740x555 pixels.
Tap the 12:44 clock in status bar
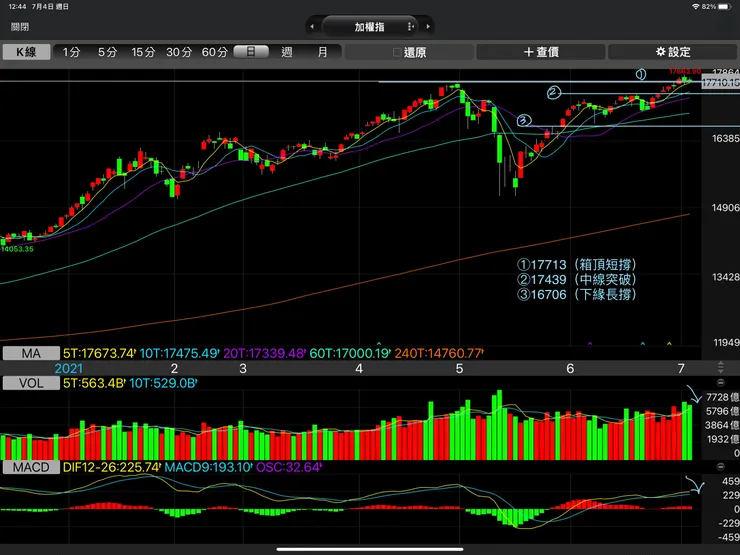(17, 7)
